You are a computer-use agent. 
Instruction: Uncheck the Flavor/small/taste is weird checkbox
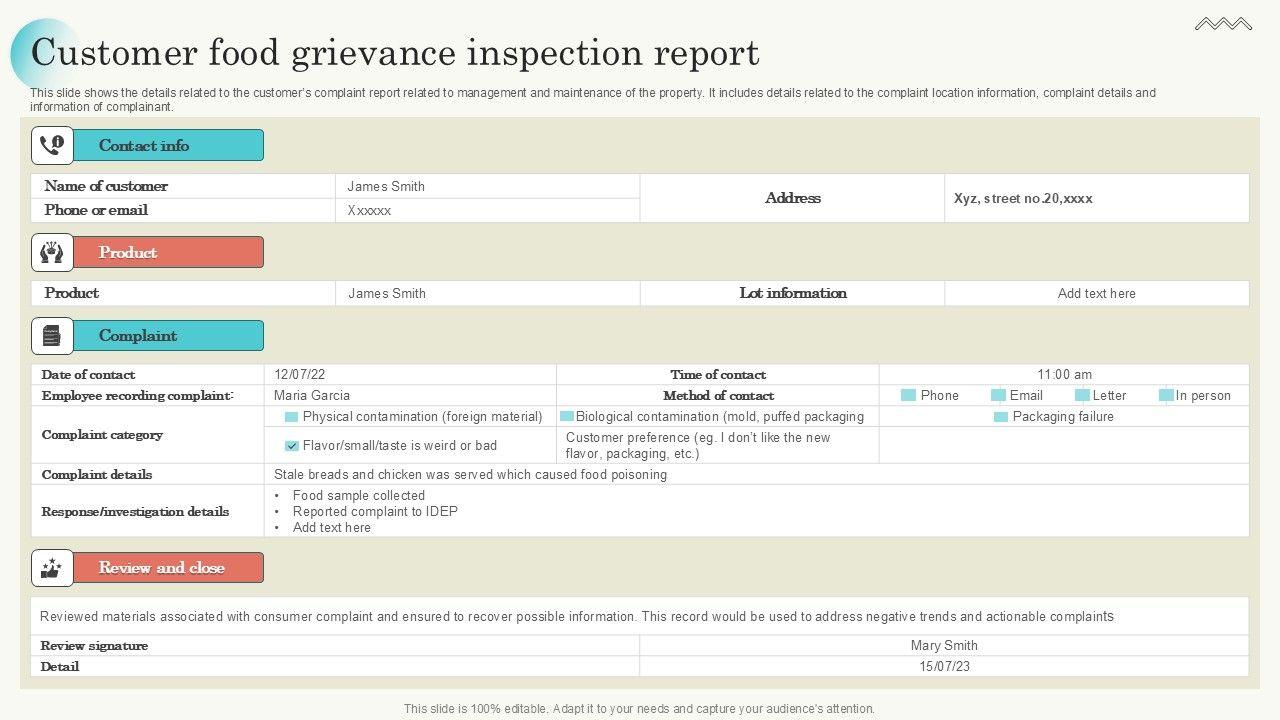(292, 446)
